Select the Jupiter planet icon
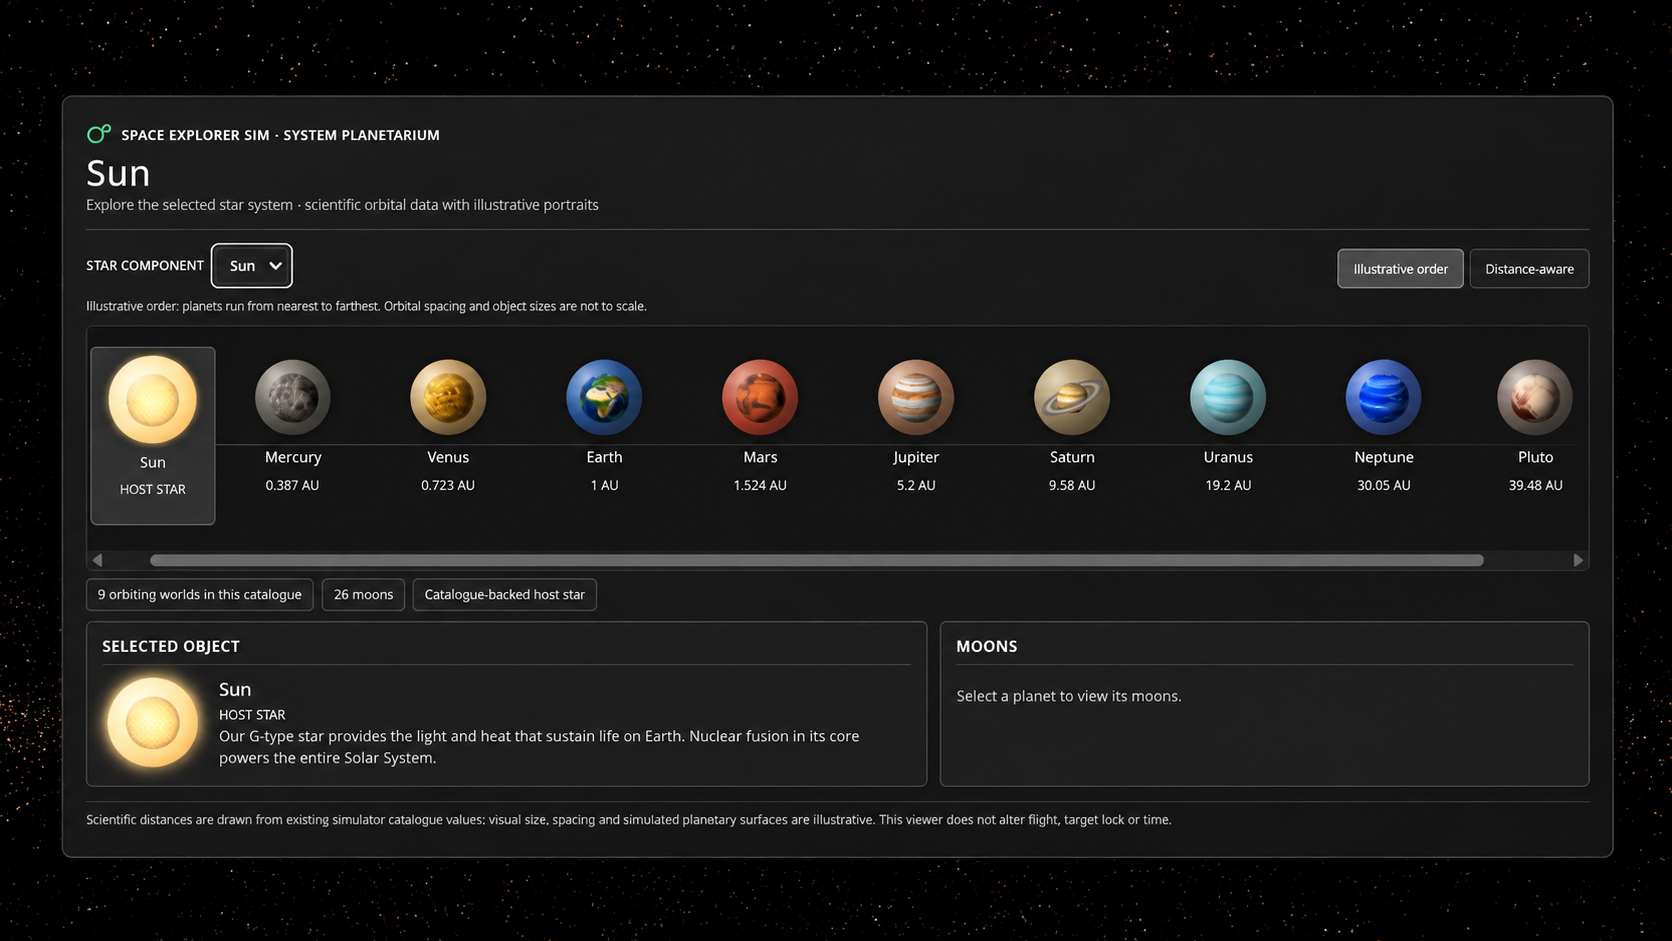The width and height of the screenshot is (1672, 941). (x=916, y=397)
